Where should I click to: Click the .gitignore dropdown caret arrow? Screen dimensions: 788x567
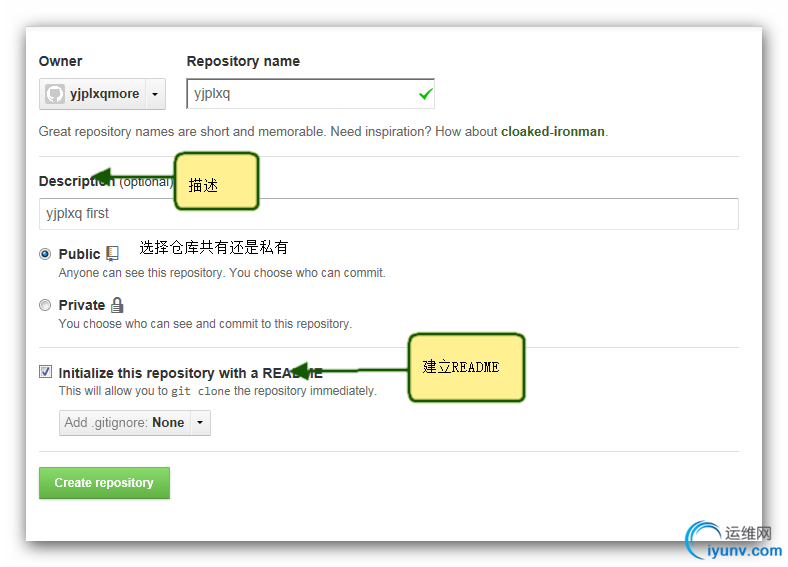(200, 423)
